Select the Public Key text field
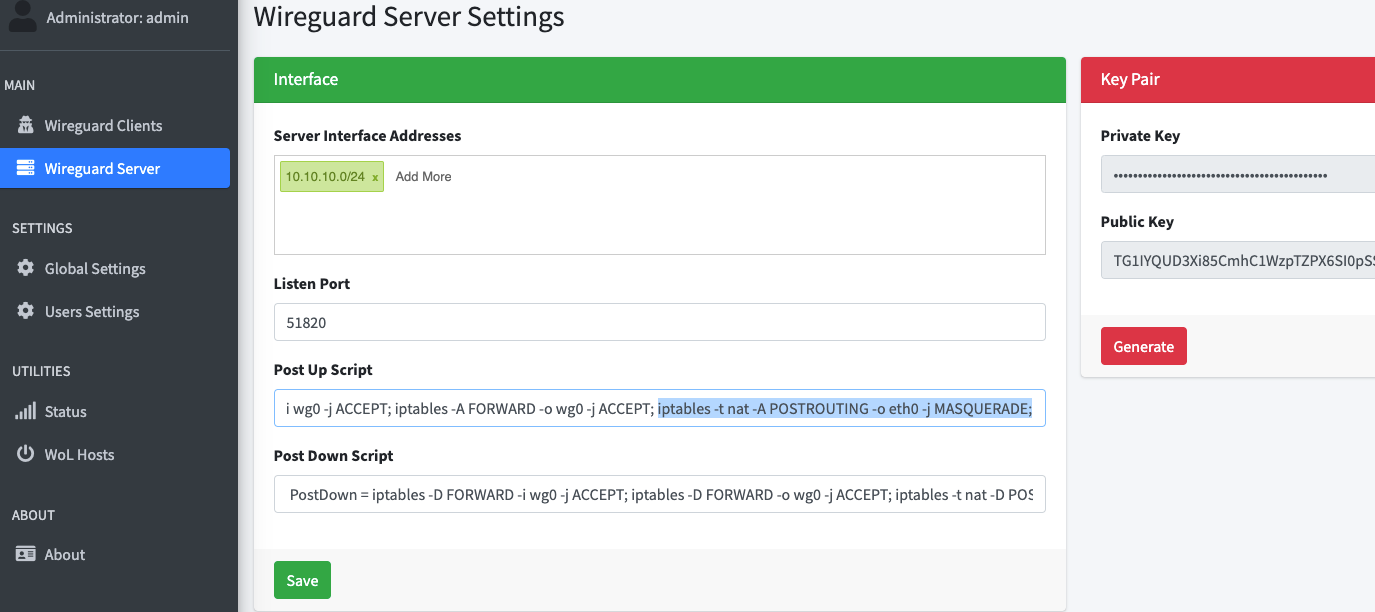 [x=1237, y=261]
